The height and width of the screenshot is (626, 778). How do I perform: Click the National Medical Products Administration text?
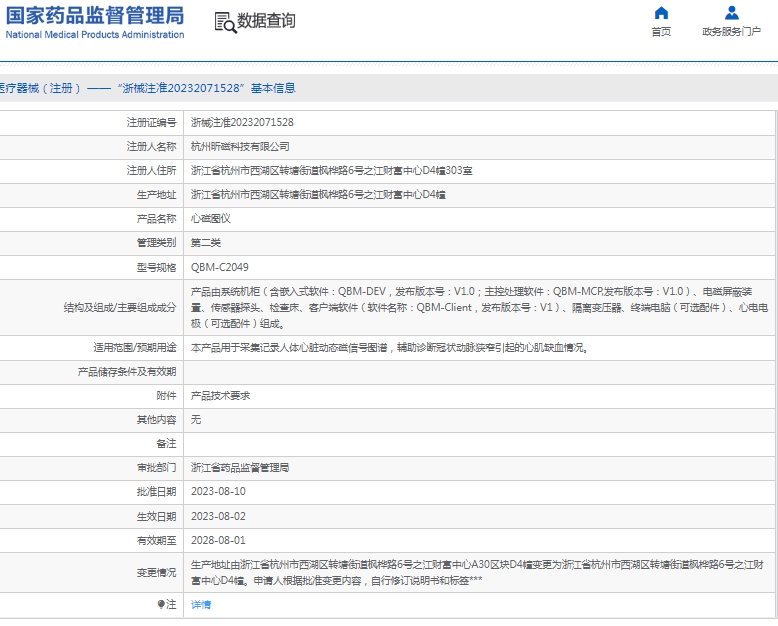95,35
